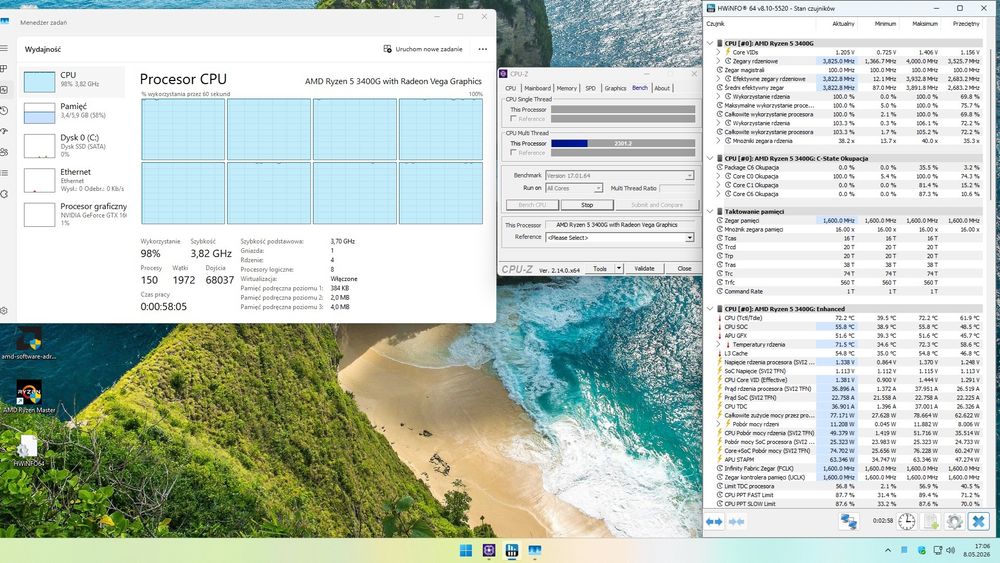Enable Reference checkbox under CPU Multi Thread

[x=513, y=152]
